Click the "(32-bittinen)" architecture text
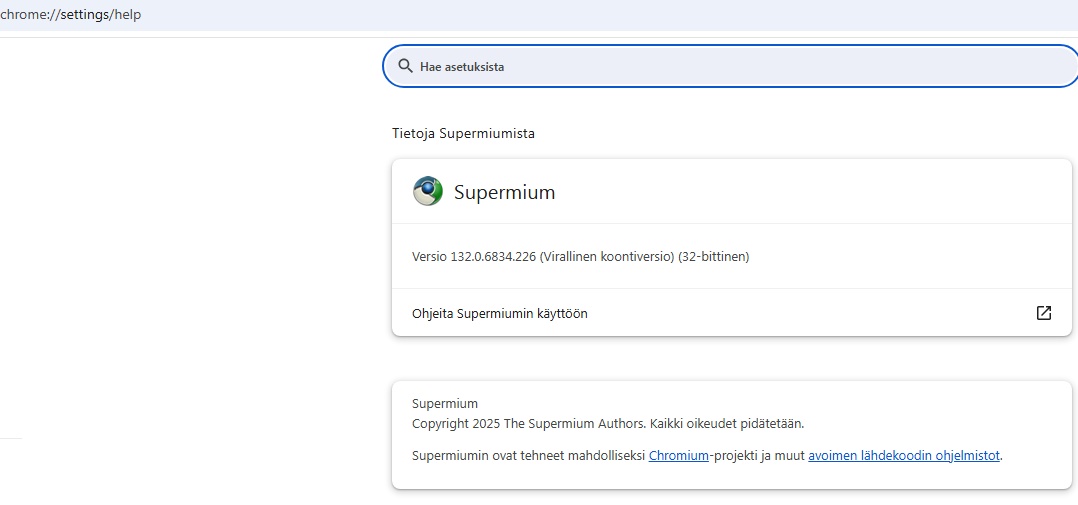This screenshot has height=505, width=1078. coord(714,257)
